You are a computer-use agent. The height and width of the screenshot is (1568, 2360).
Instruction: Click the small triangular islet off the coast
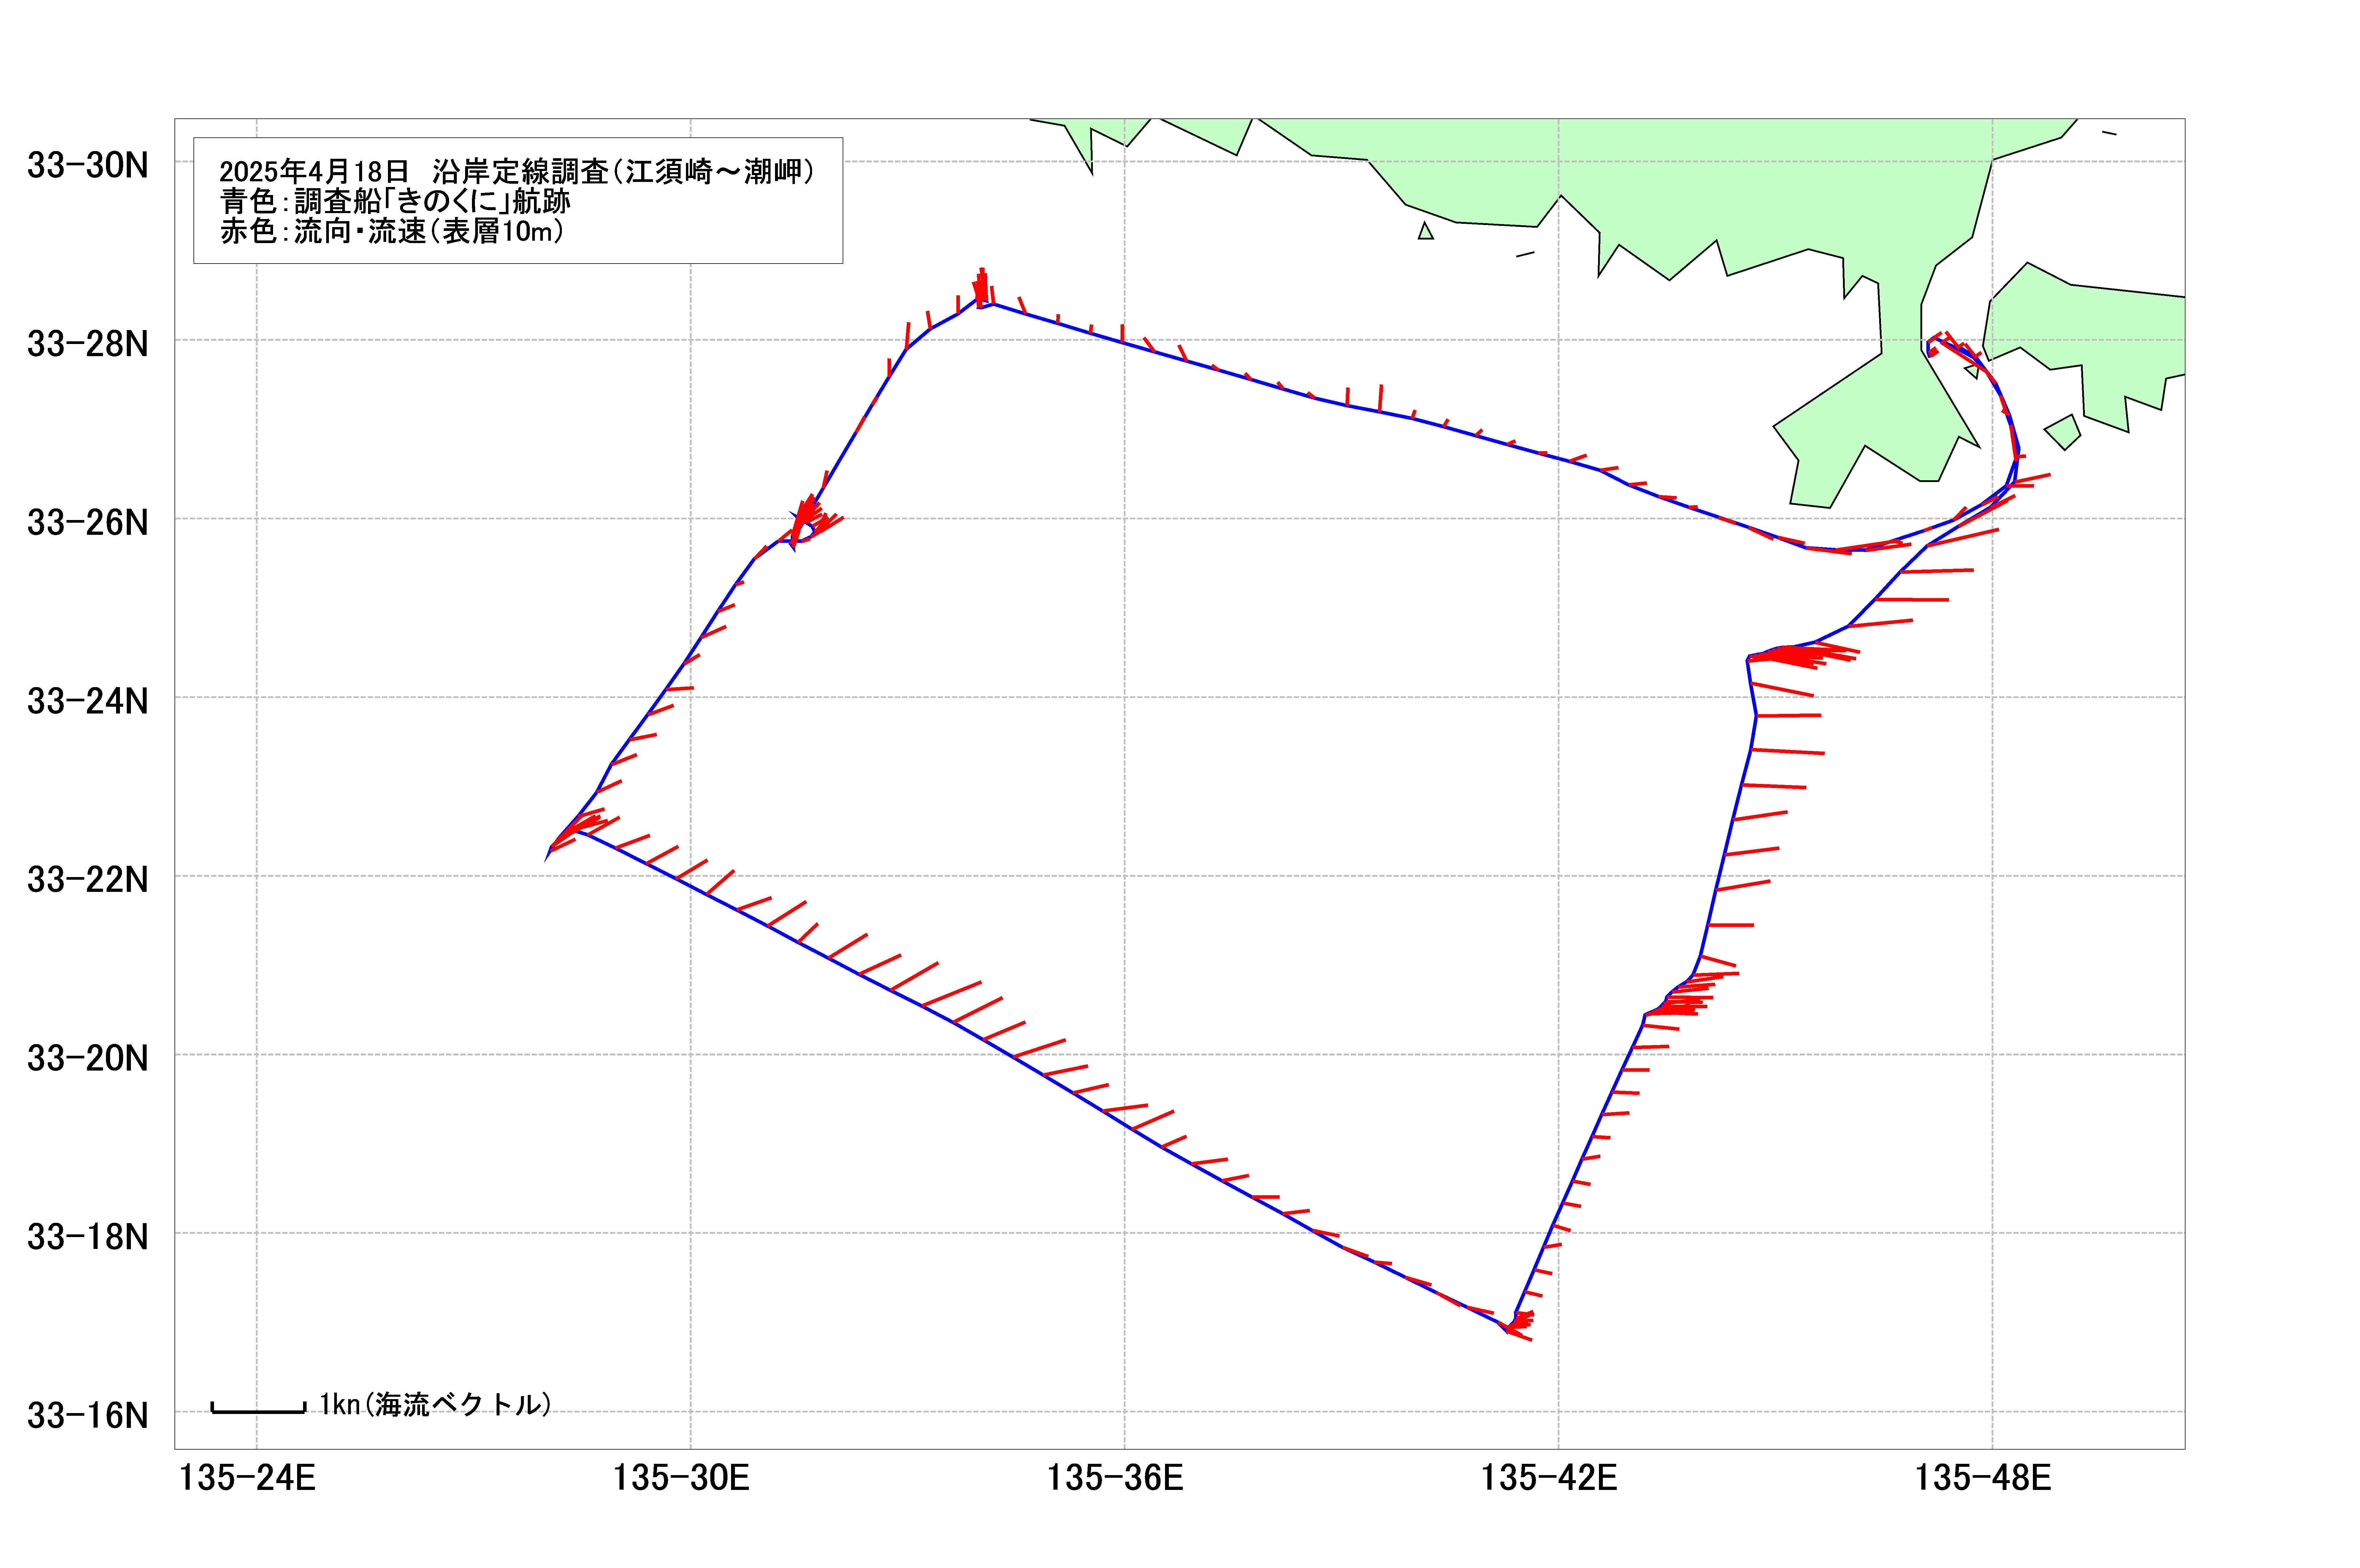point(1426,231)
